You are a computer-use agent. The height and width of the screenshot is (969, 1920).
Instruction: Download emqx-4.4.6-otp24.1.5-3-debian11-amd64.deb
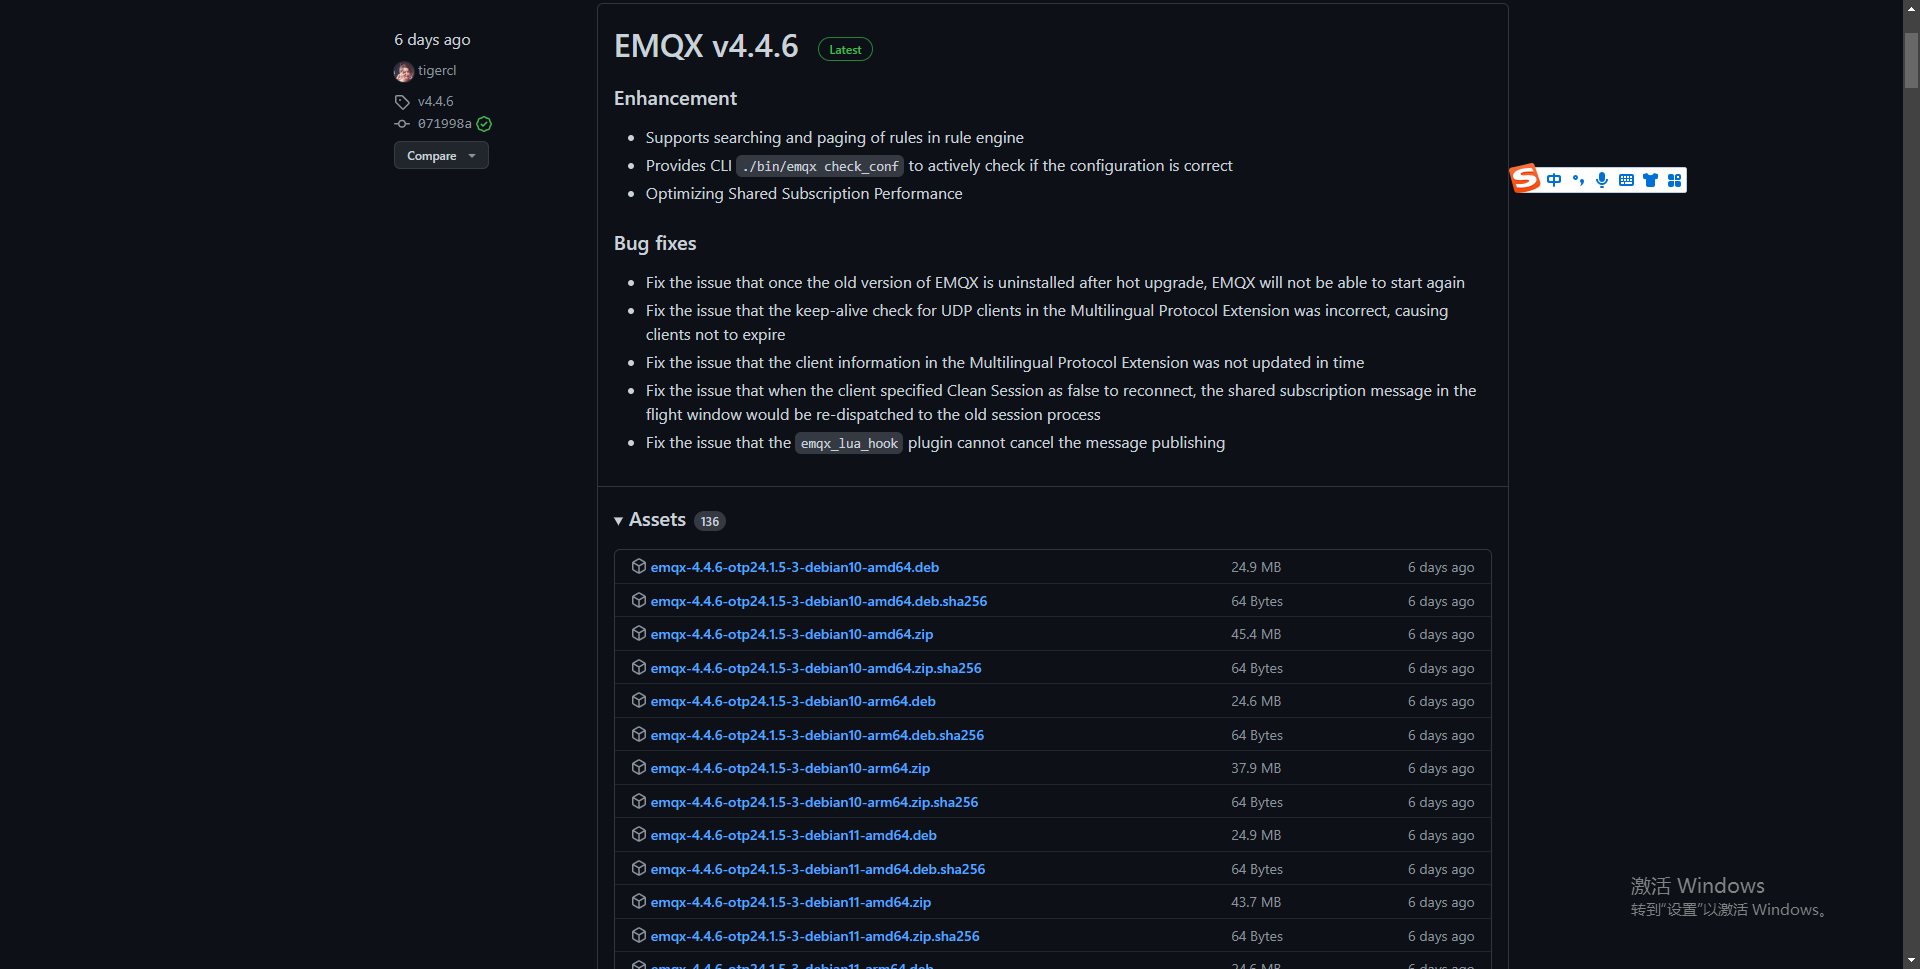click(794, 835)
